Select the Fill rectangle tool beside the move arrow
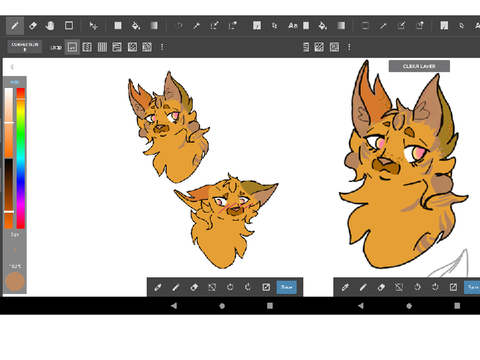Image resolution: width=480 pixels, height=360 pixels. pyautogui.click(x=118, y=26)
